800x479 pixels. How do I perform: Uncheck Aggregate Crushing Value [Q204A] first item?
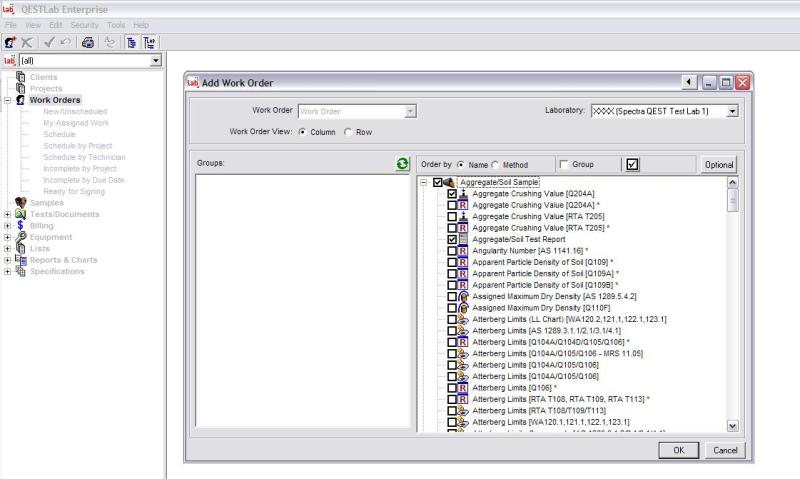(x=453, y=194)
